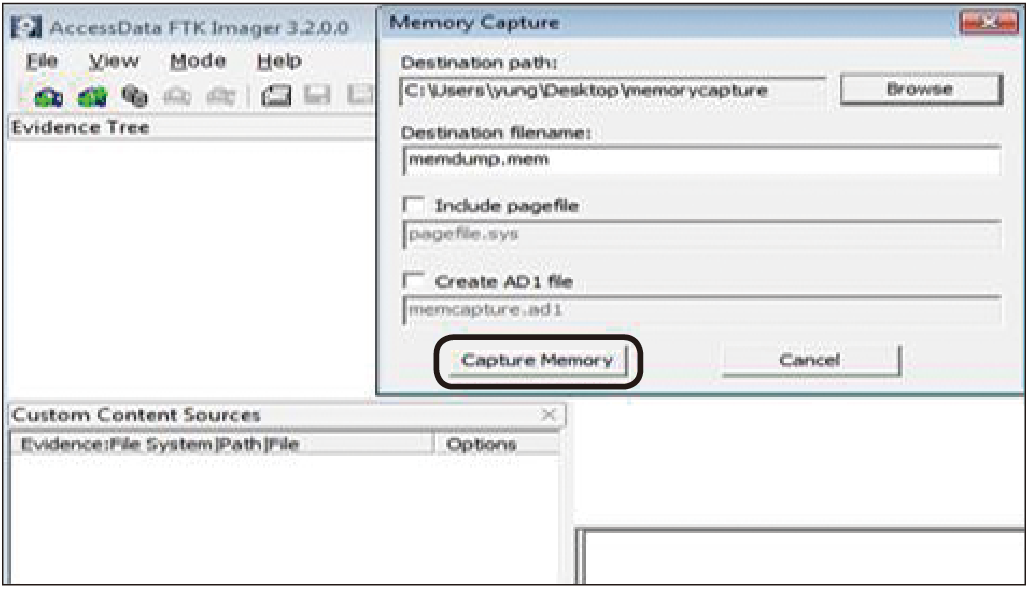The width and height of the screenshot is (1029, 589).
Task: Click the disabled pagefile.sys field
Action: (x=701, y=235)
